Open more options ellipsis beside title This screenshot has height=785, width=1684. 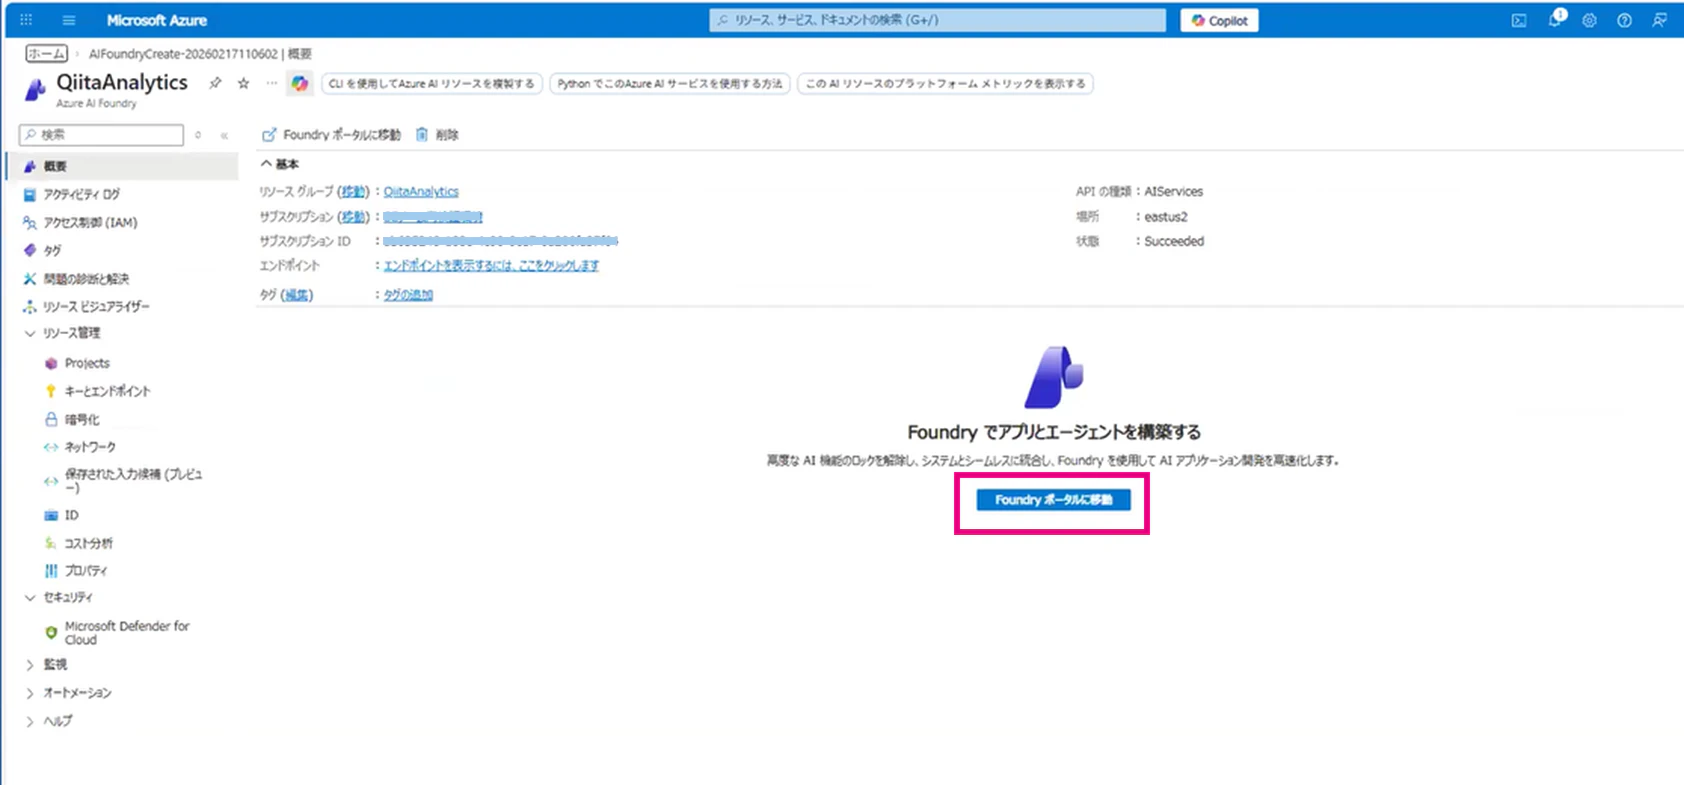(271, 83)
